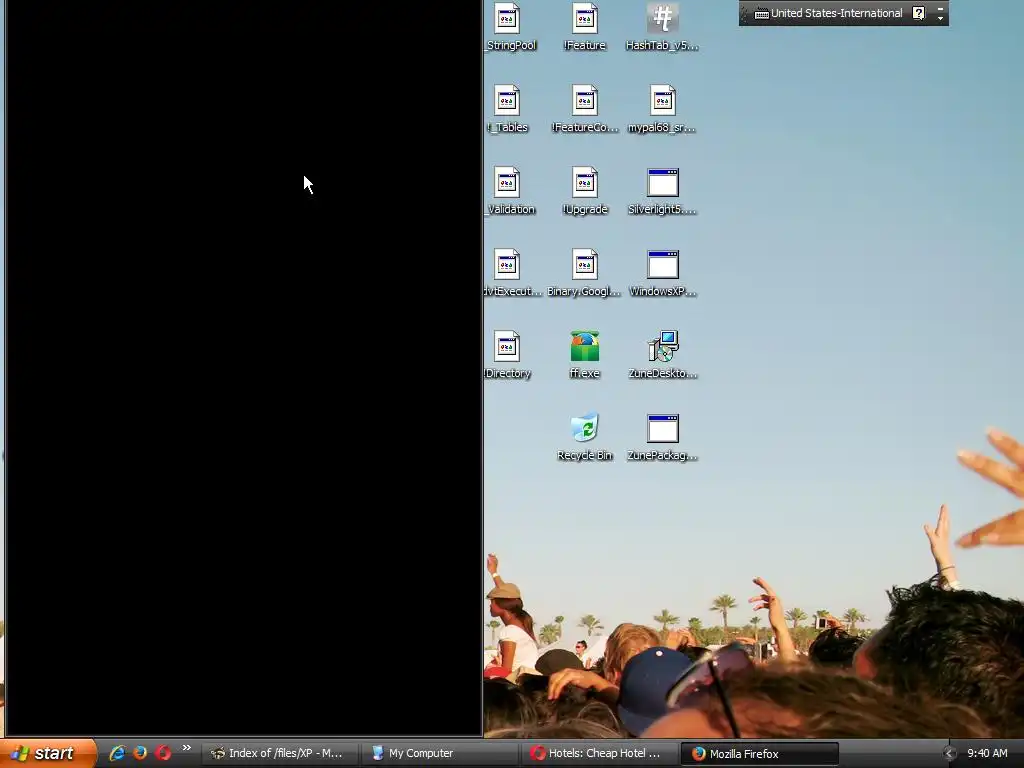Open the language bar options arrow
The width and height of the screenshot is (1024, 768).
(x=940, y=18)
